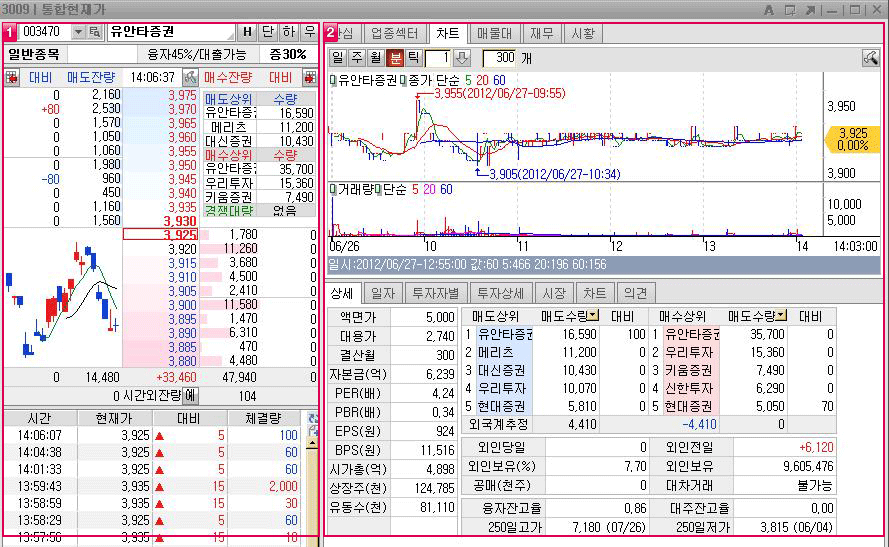Switch to 매물대 tab
This screenshot has width=889, height=547.
click(x=494, y=33)
